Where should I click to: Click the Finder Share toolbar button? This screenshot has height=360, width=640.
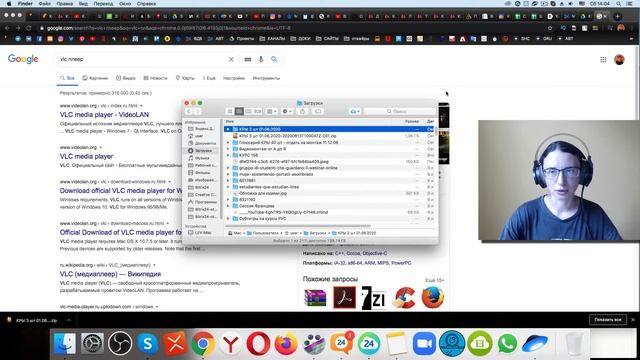(x=302, y=111)
